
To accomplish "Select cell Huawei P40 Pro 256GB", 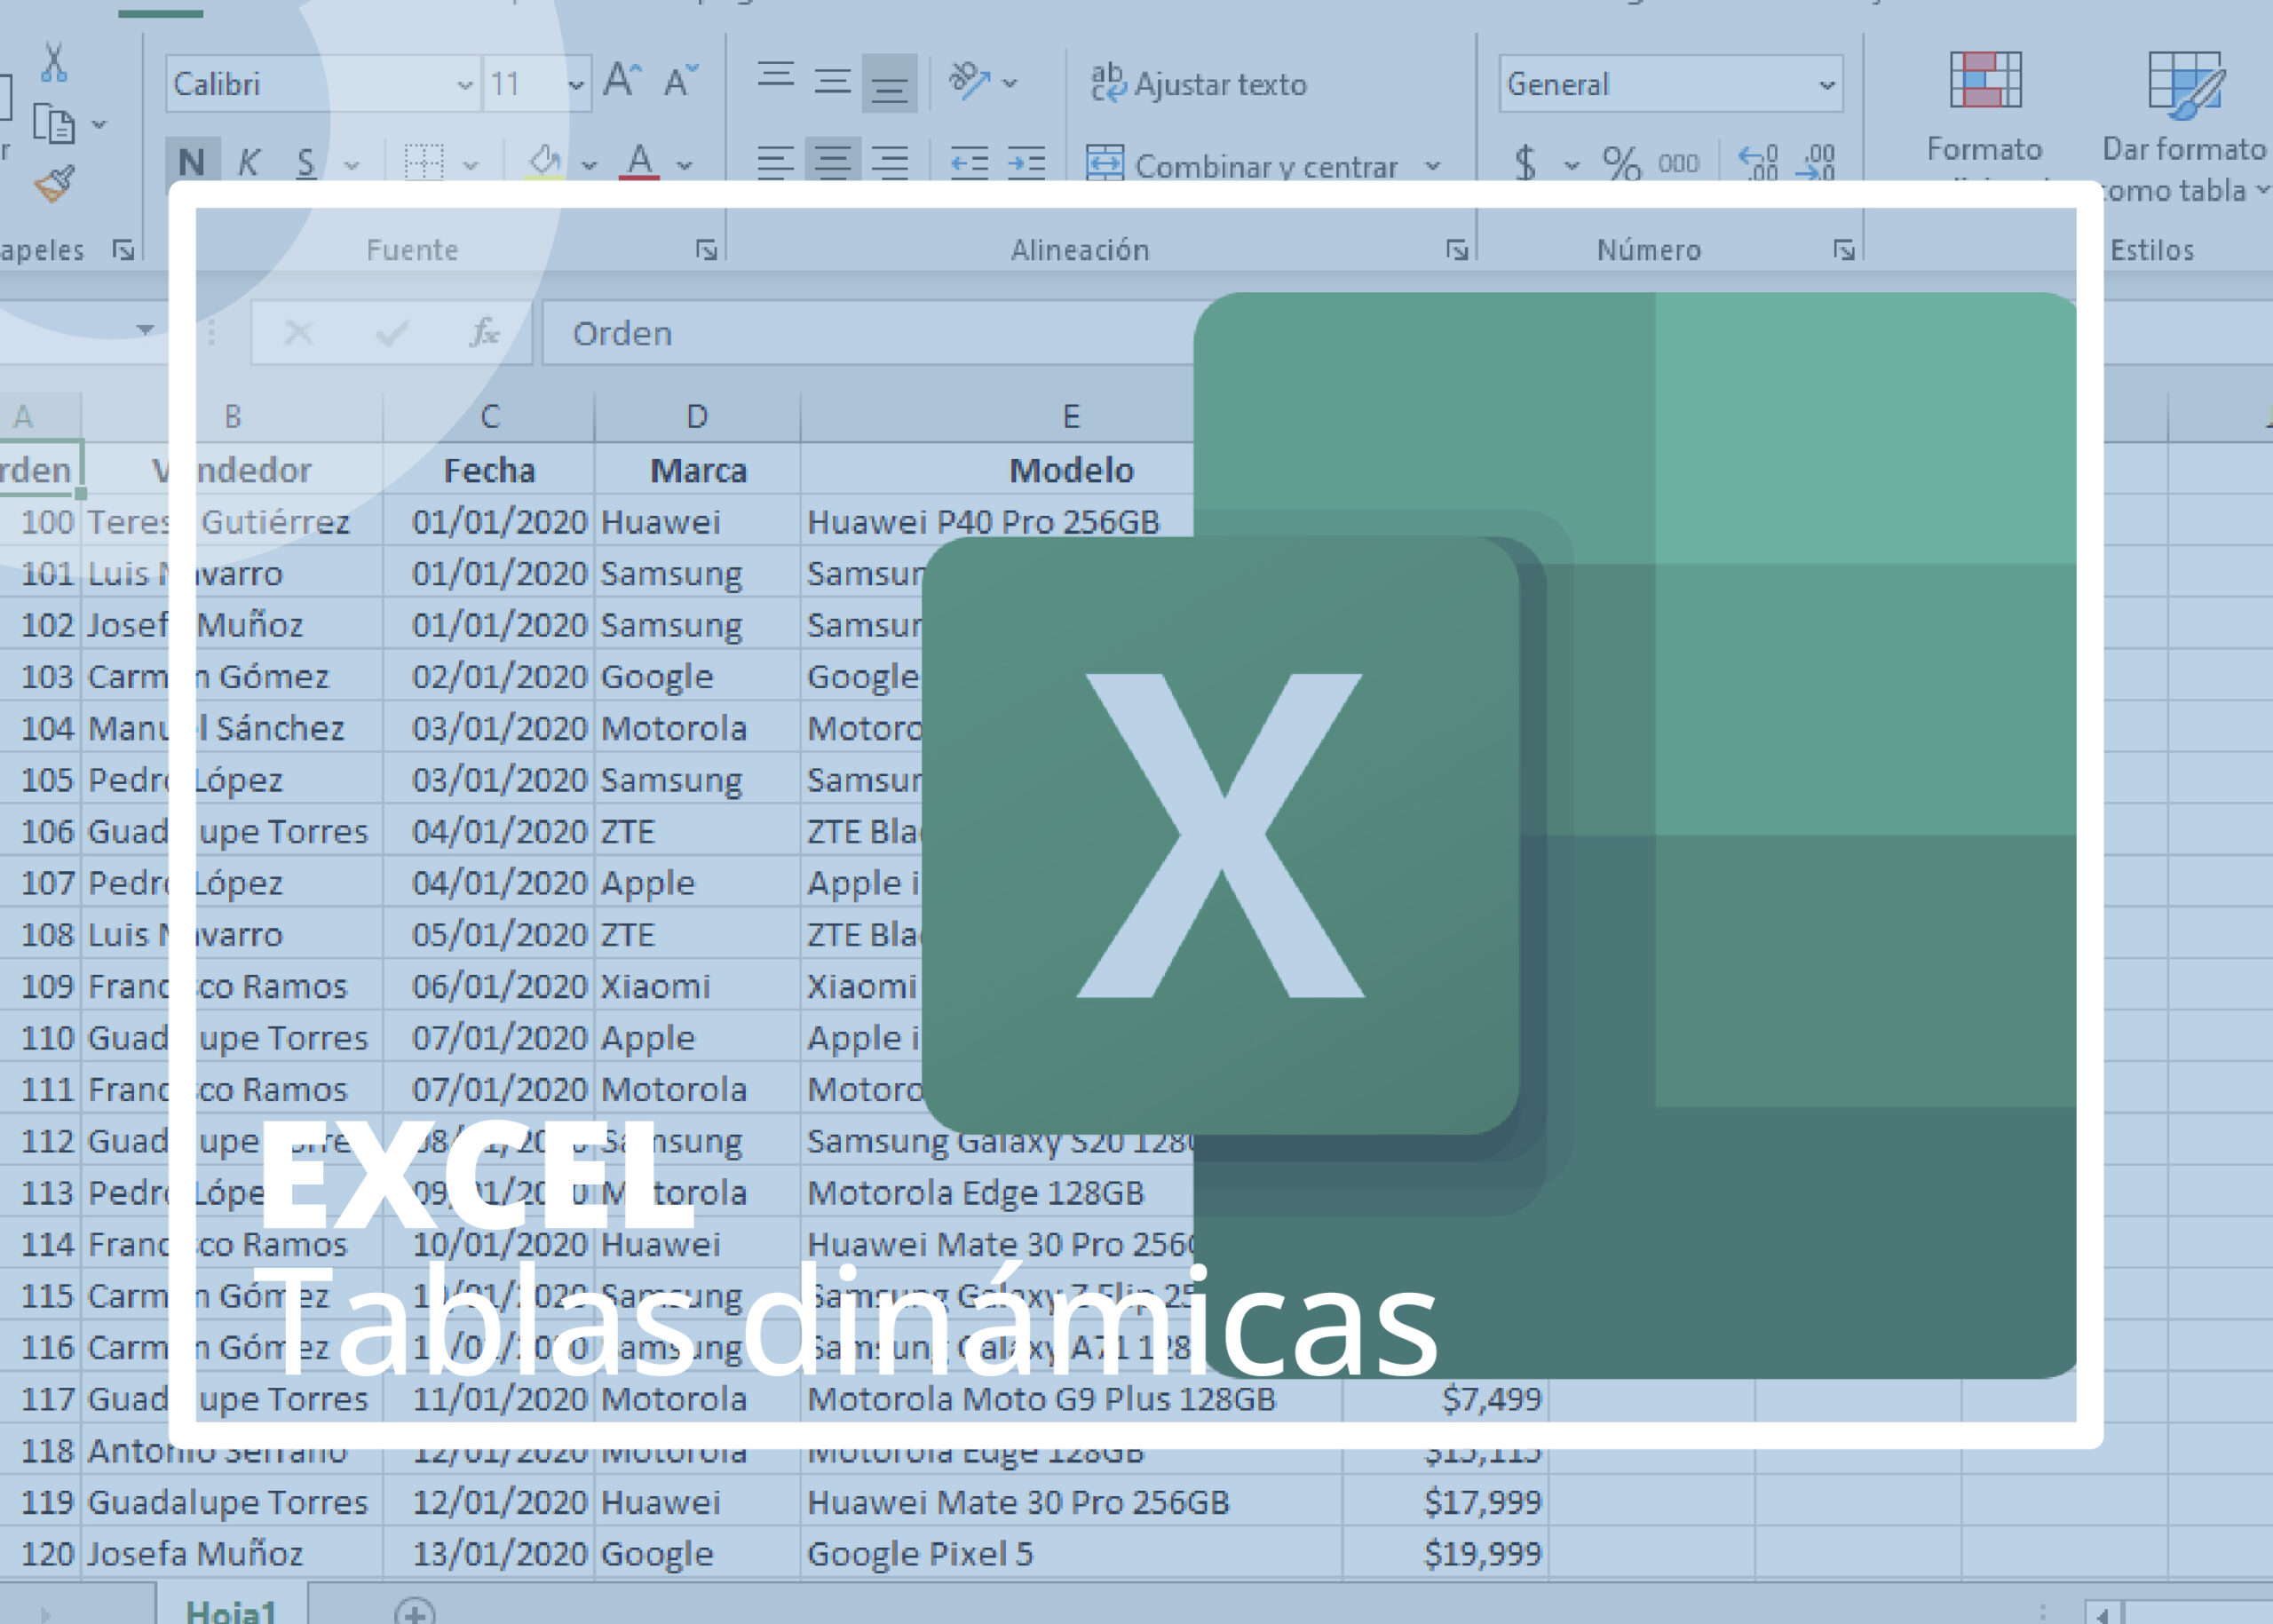I will pyautogui.click(x=998, y=521).
